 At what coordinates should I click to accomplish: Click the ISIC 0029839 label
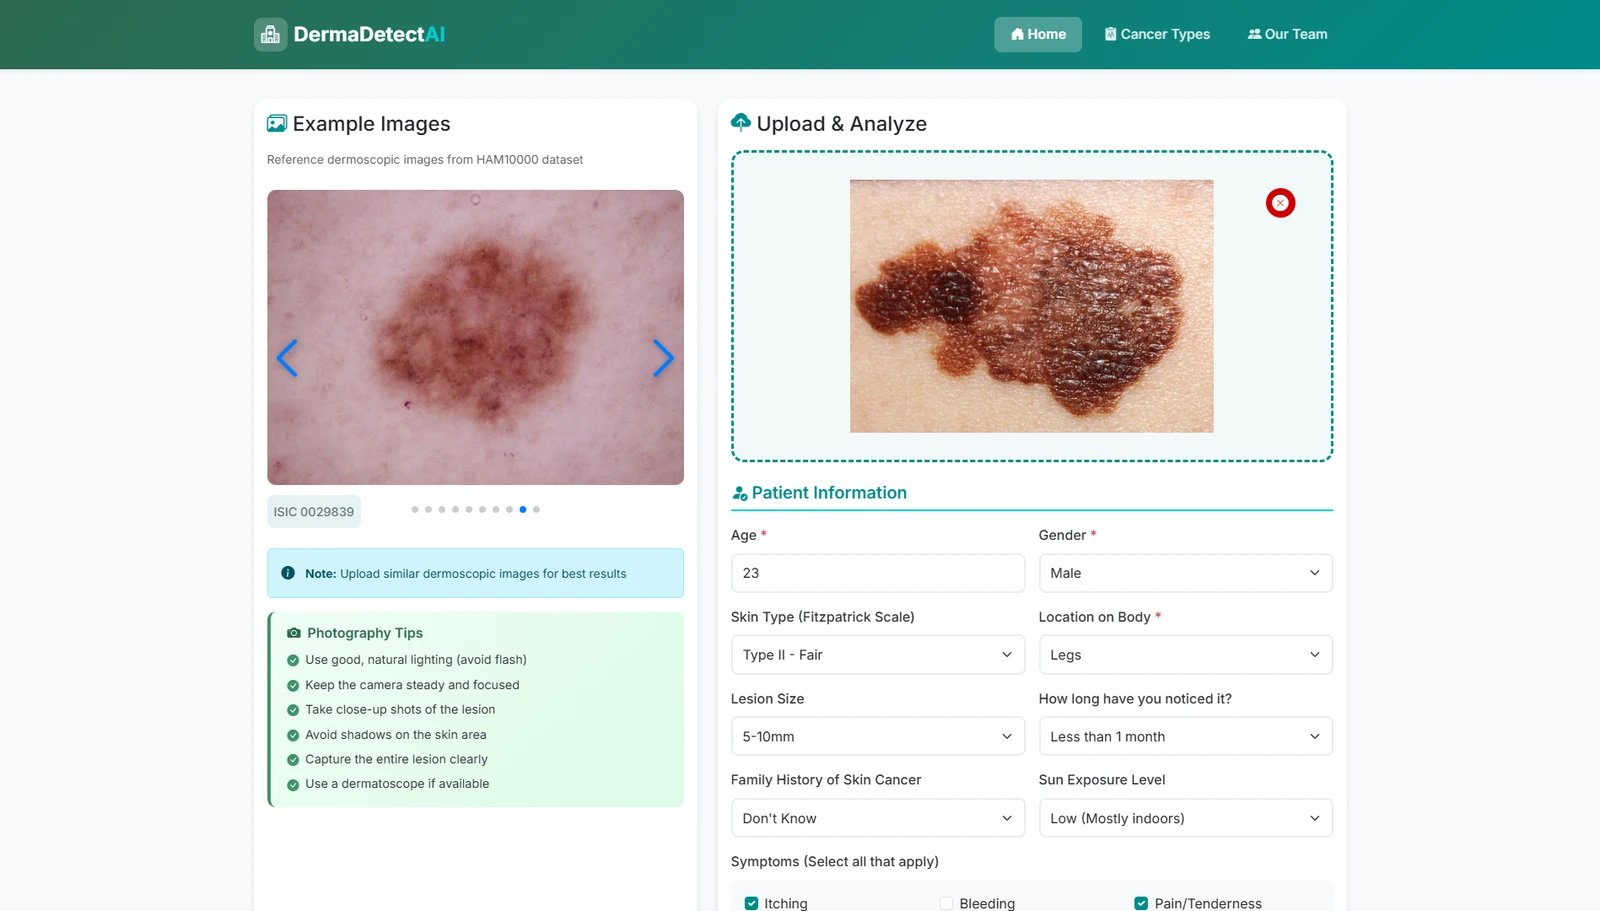point(314,512)
